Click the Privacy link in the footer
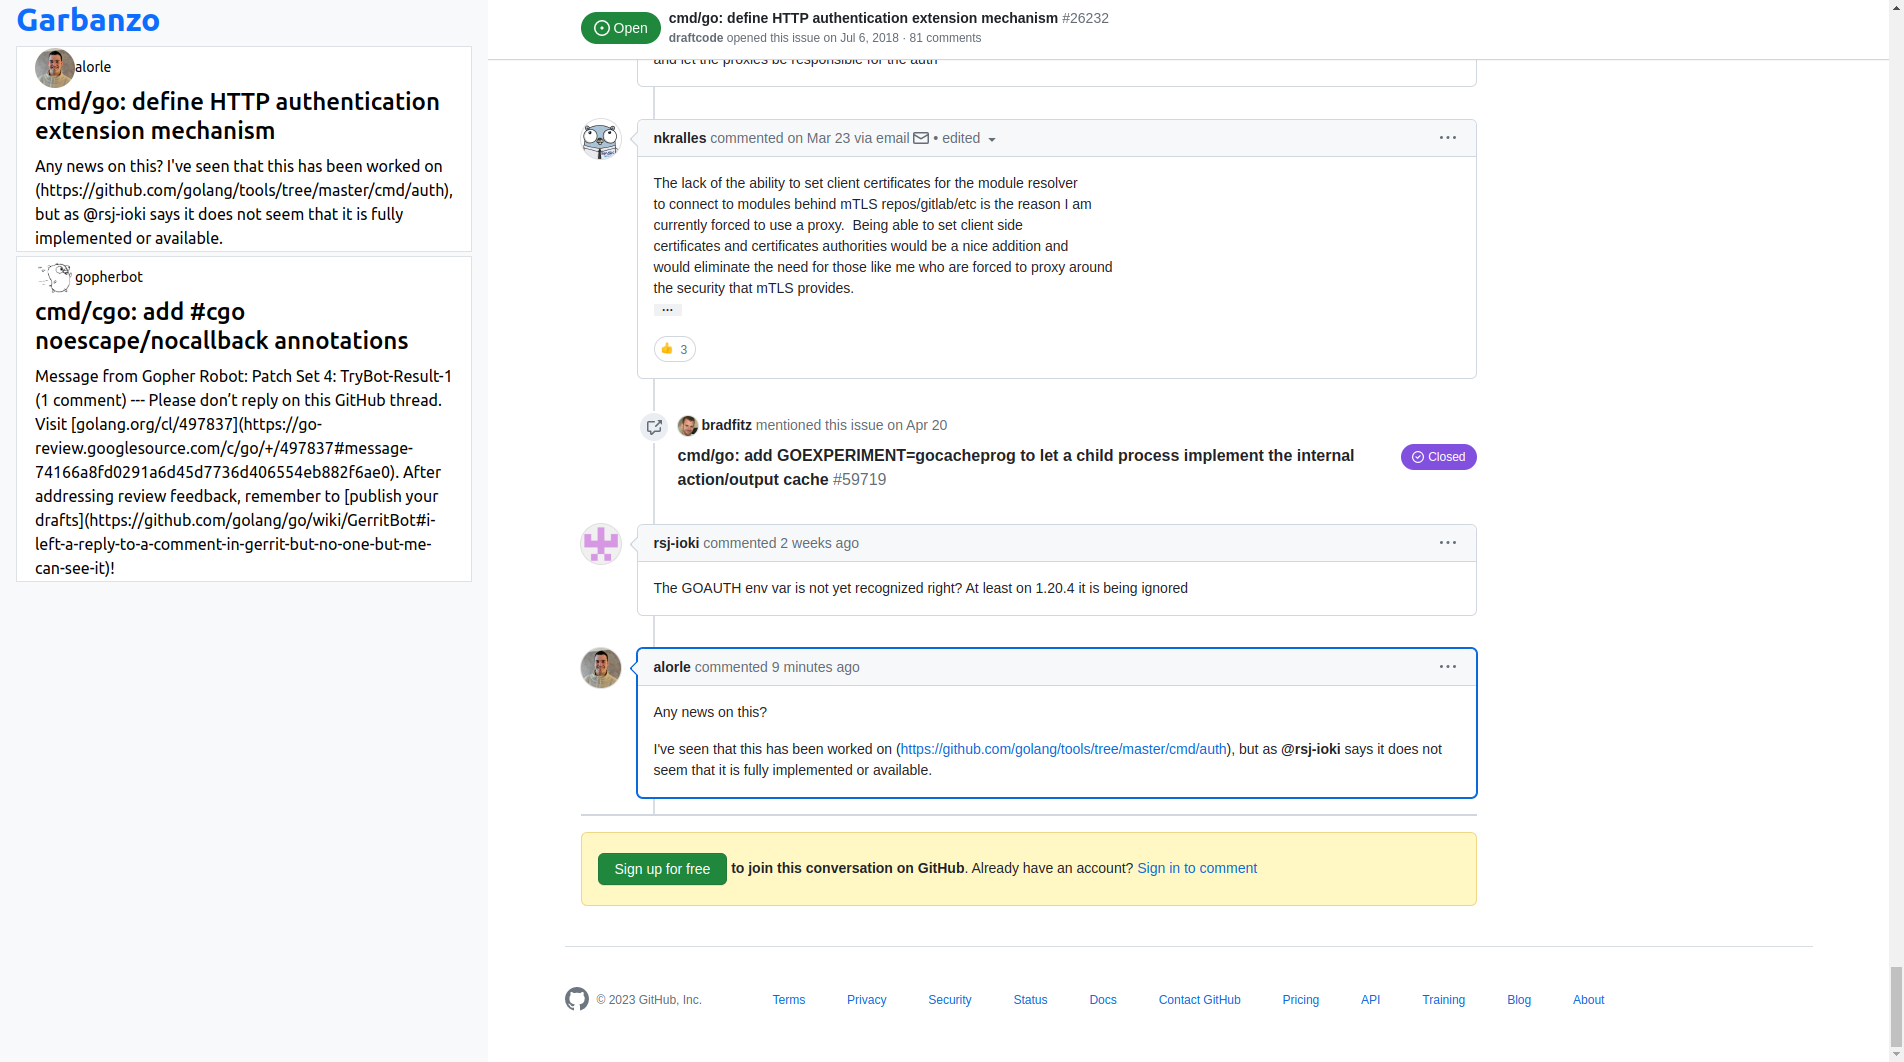 coord(866,999)
